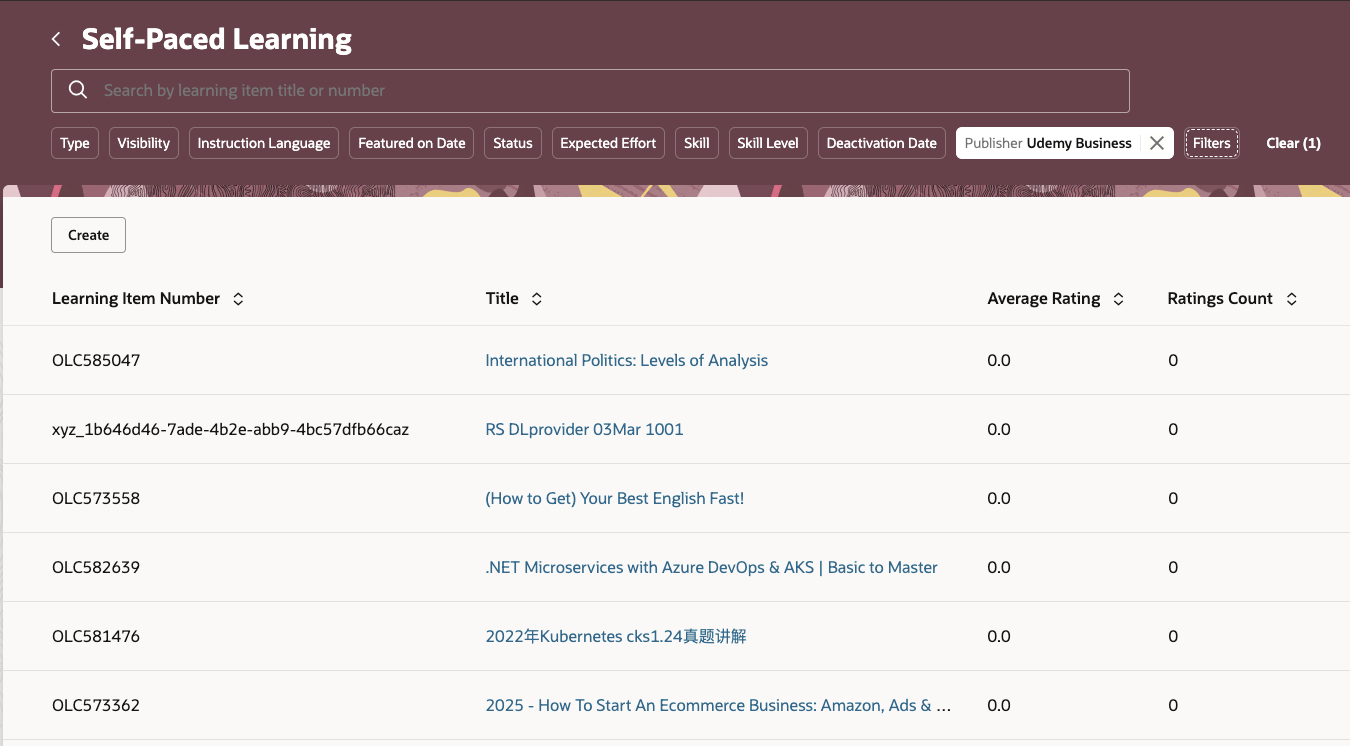Viewport: 1350px width, 746px height.
Task: Open the Featured on Date filter
Action: [x=412, y=143]
